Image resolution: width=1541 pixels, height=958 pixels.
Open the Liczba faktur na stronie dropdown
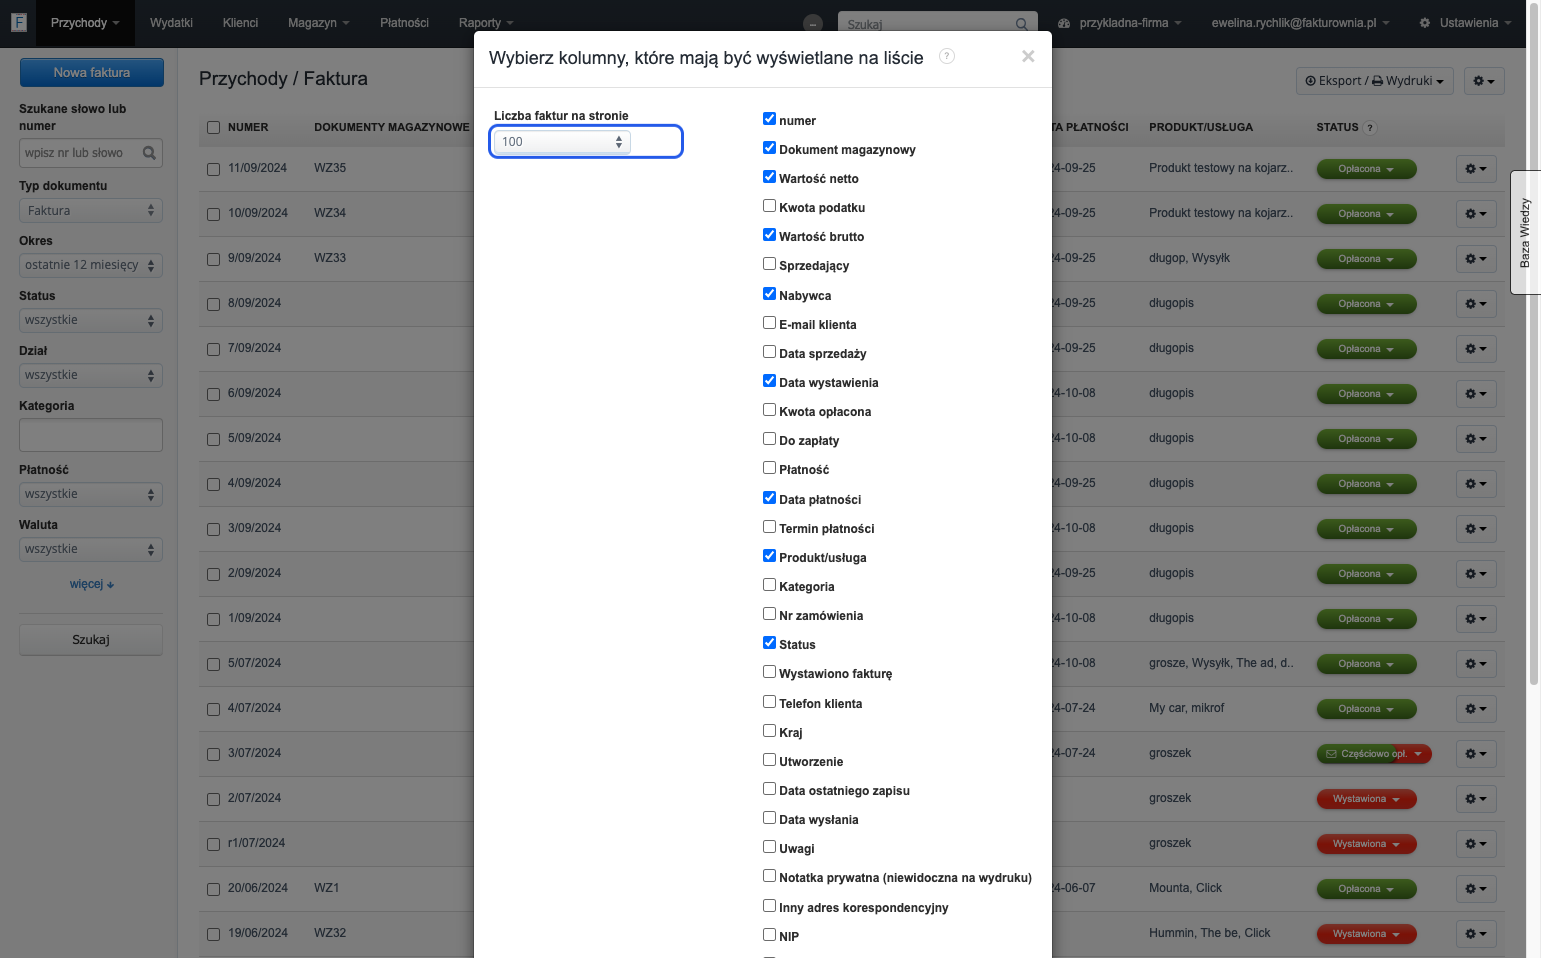point(562,142)
